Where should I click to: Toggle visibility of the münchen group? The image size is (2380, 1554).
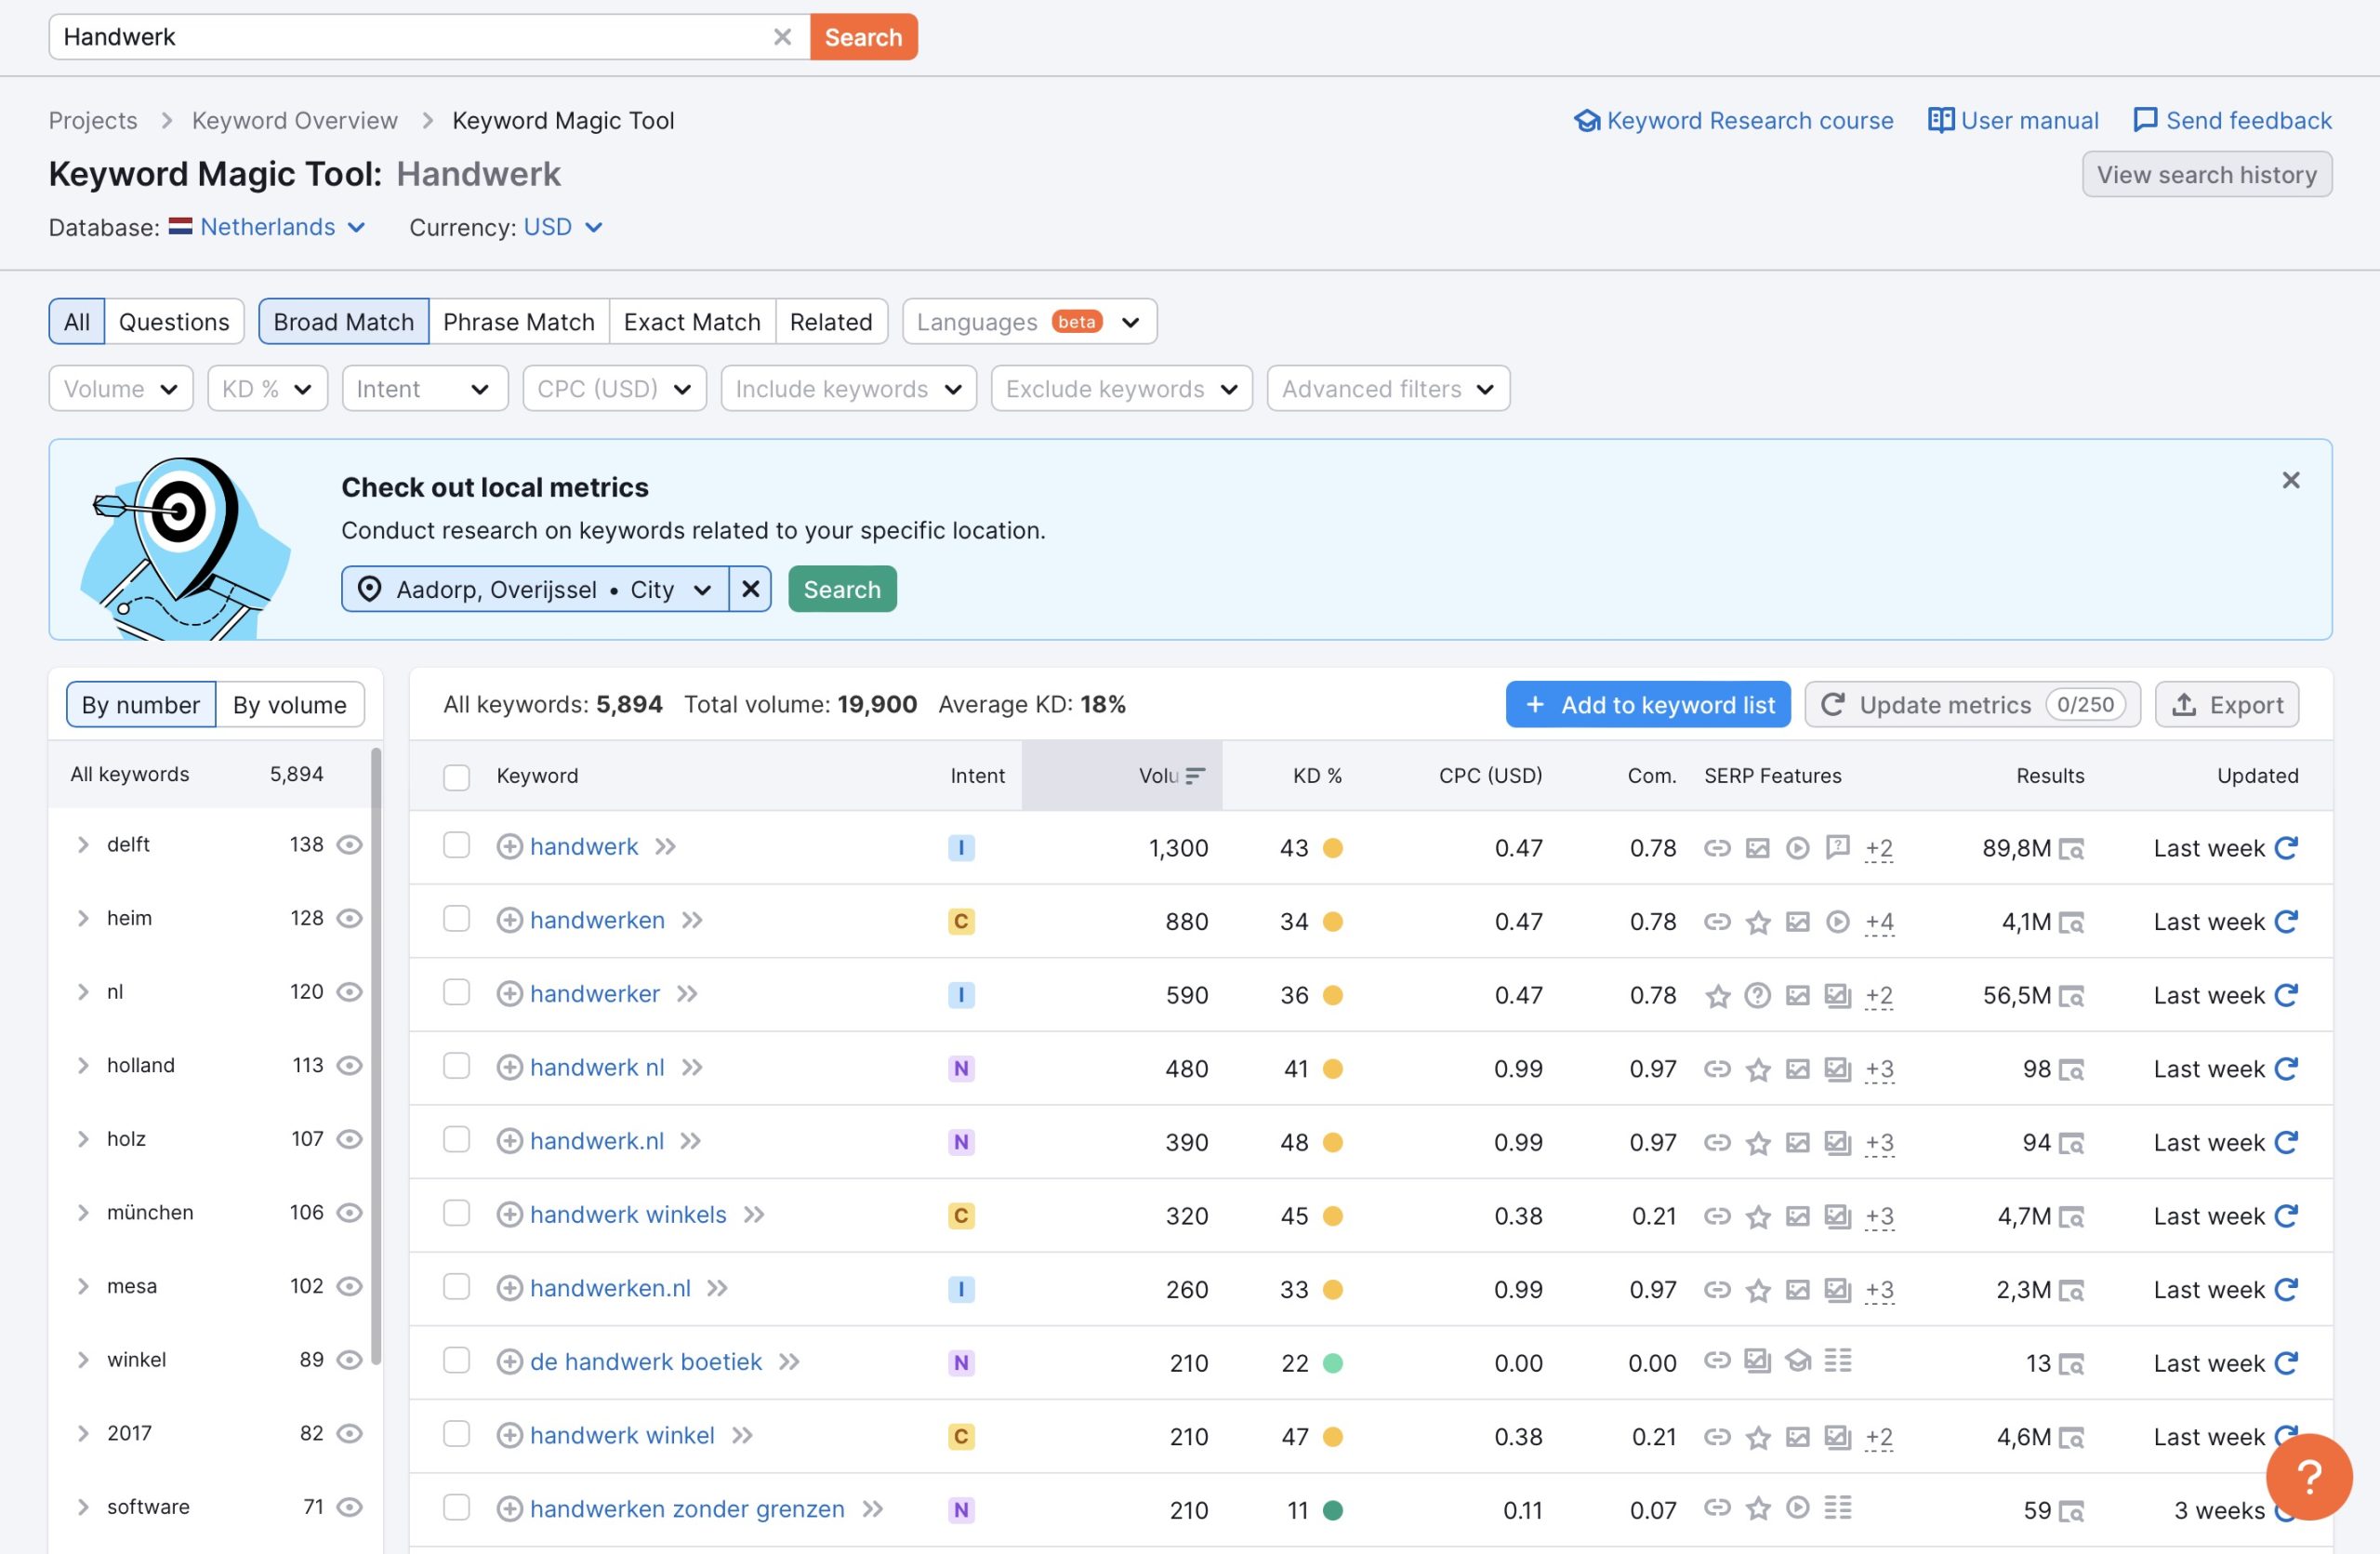click(348, 1213)
